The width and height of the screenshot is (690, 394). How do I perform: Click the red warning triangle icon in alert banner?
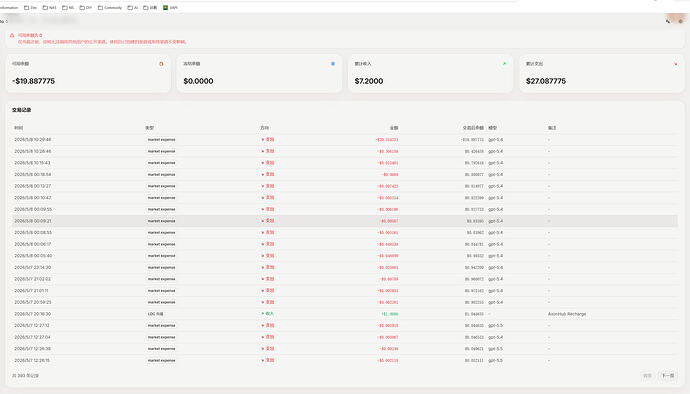[12, 35]
